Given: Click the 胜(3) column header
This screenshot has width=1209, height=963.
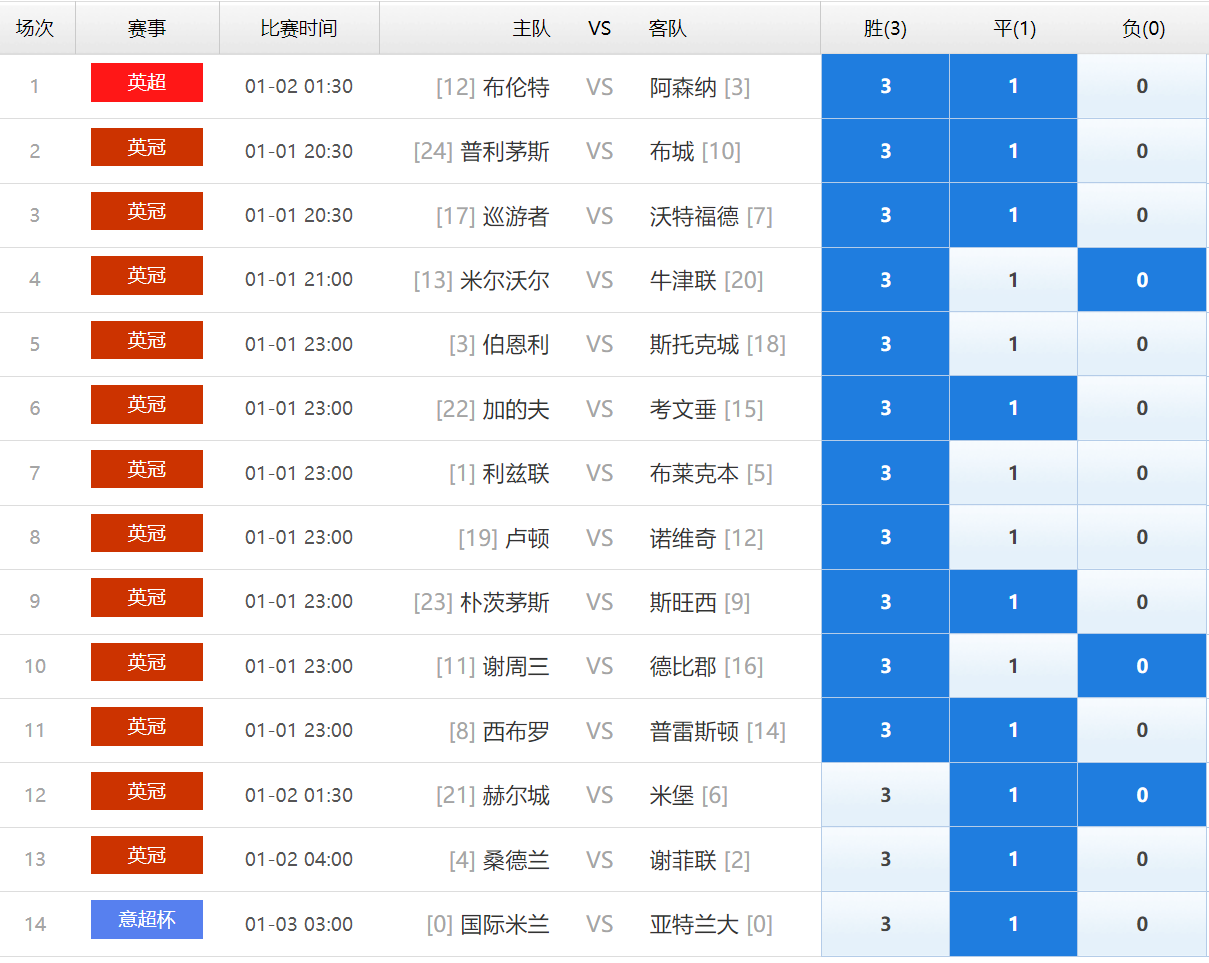Looking at the screenshot, I should tap(885, 28).
